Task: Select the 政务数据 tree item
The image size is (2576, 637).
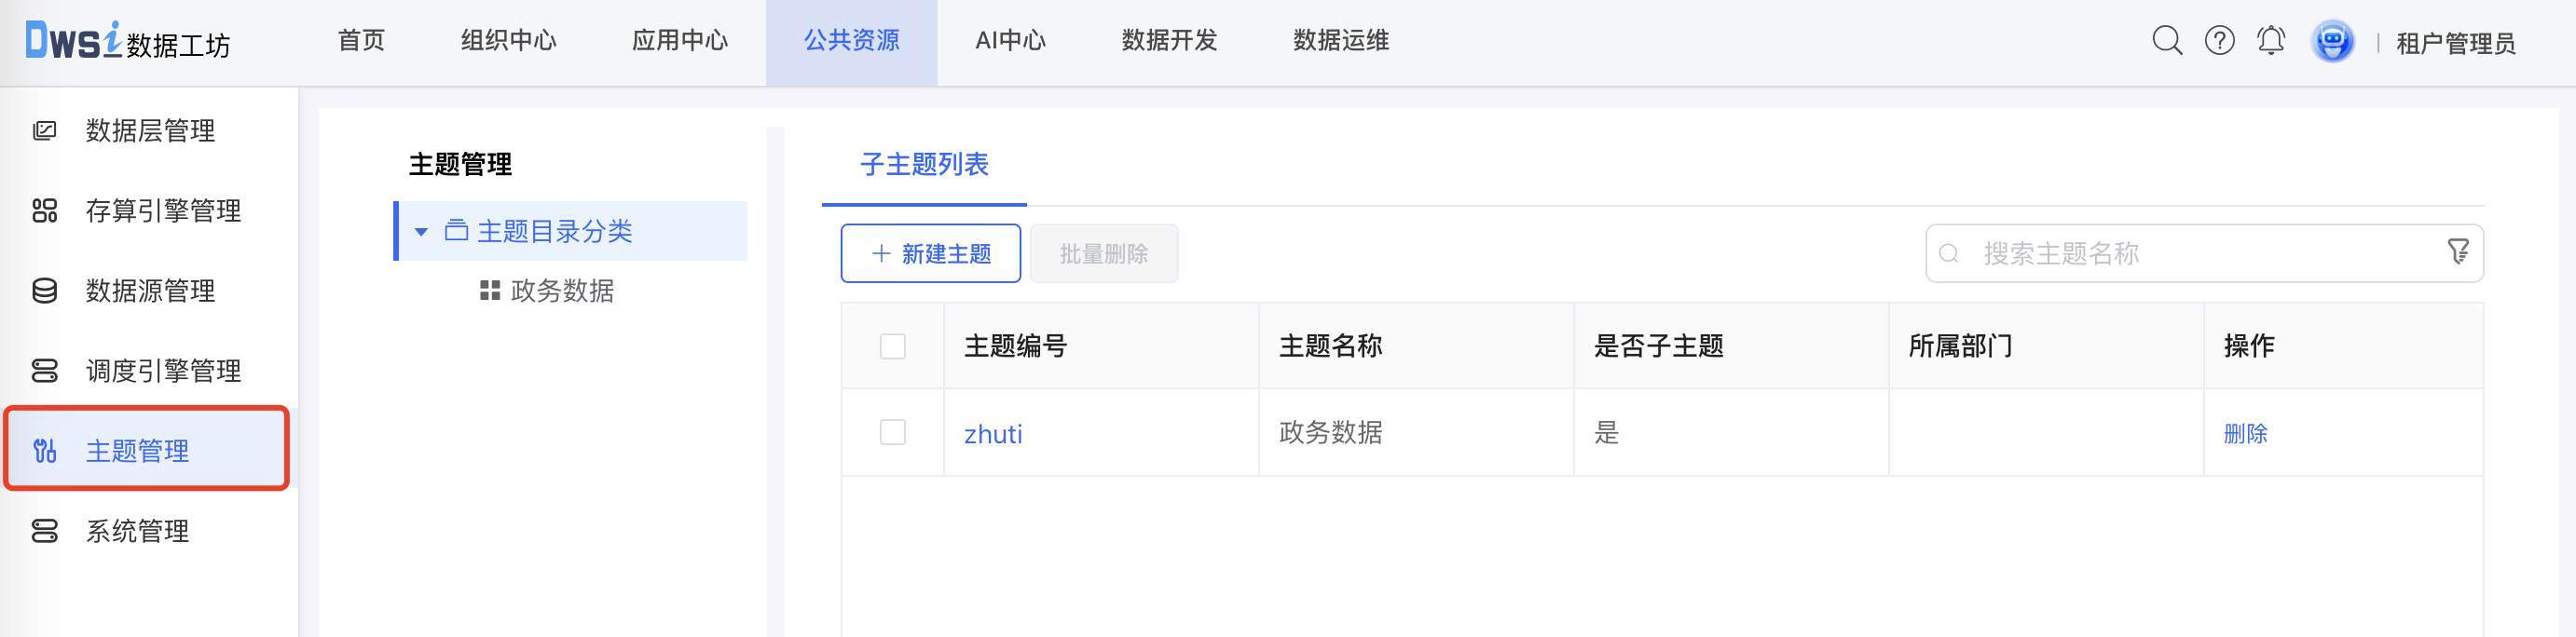Action: (563, 292)
